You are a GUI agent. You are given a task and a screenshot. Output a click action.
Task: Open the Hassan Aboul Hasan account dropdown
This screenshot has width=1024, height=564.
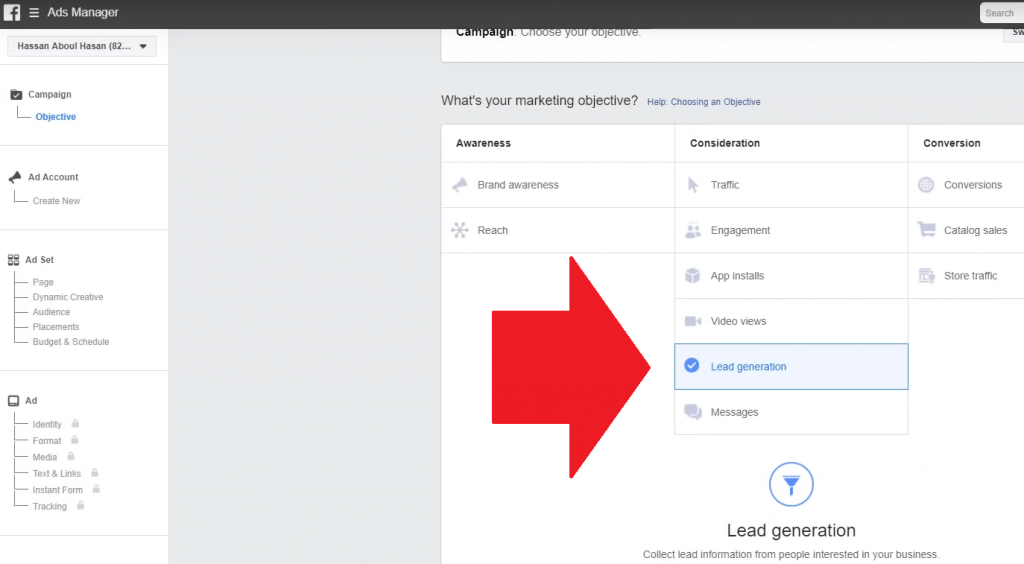[82, 46]
